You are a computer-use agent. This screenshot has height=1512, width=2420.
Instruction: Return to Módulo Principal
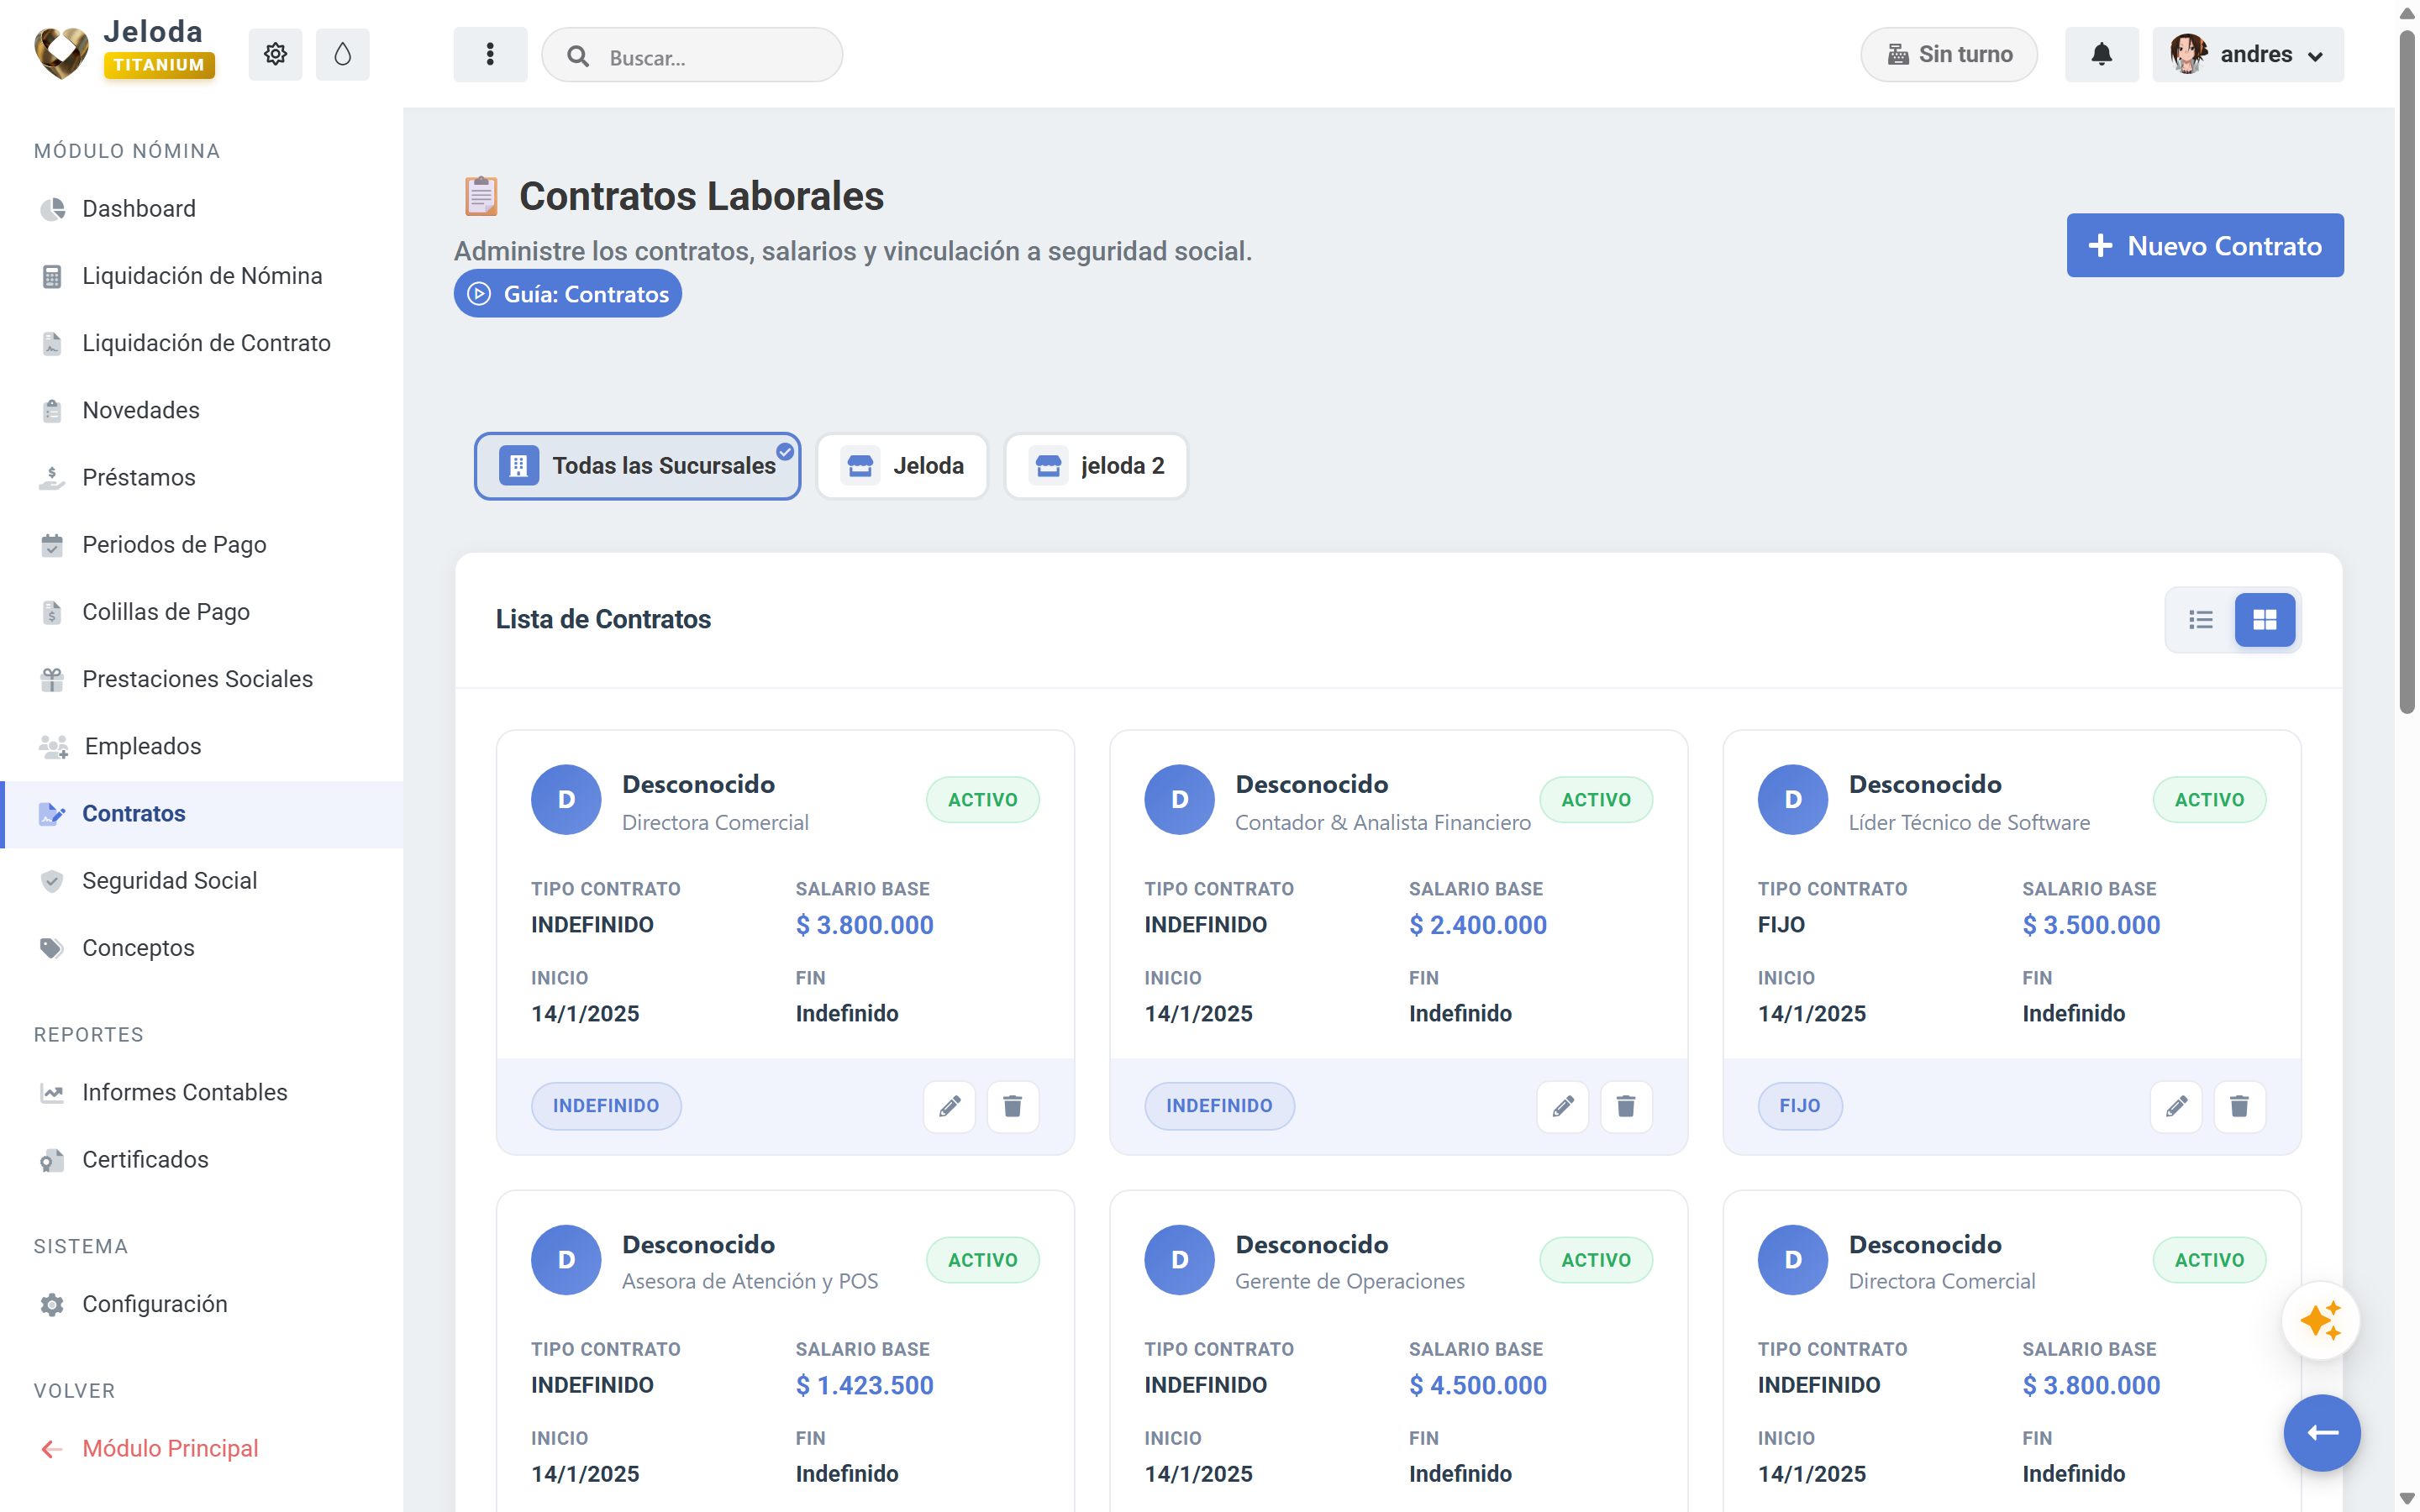170,1448
